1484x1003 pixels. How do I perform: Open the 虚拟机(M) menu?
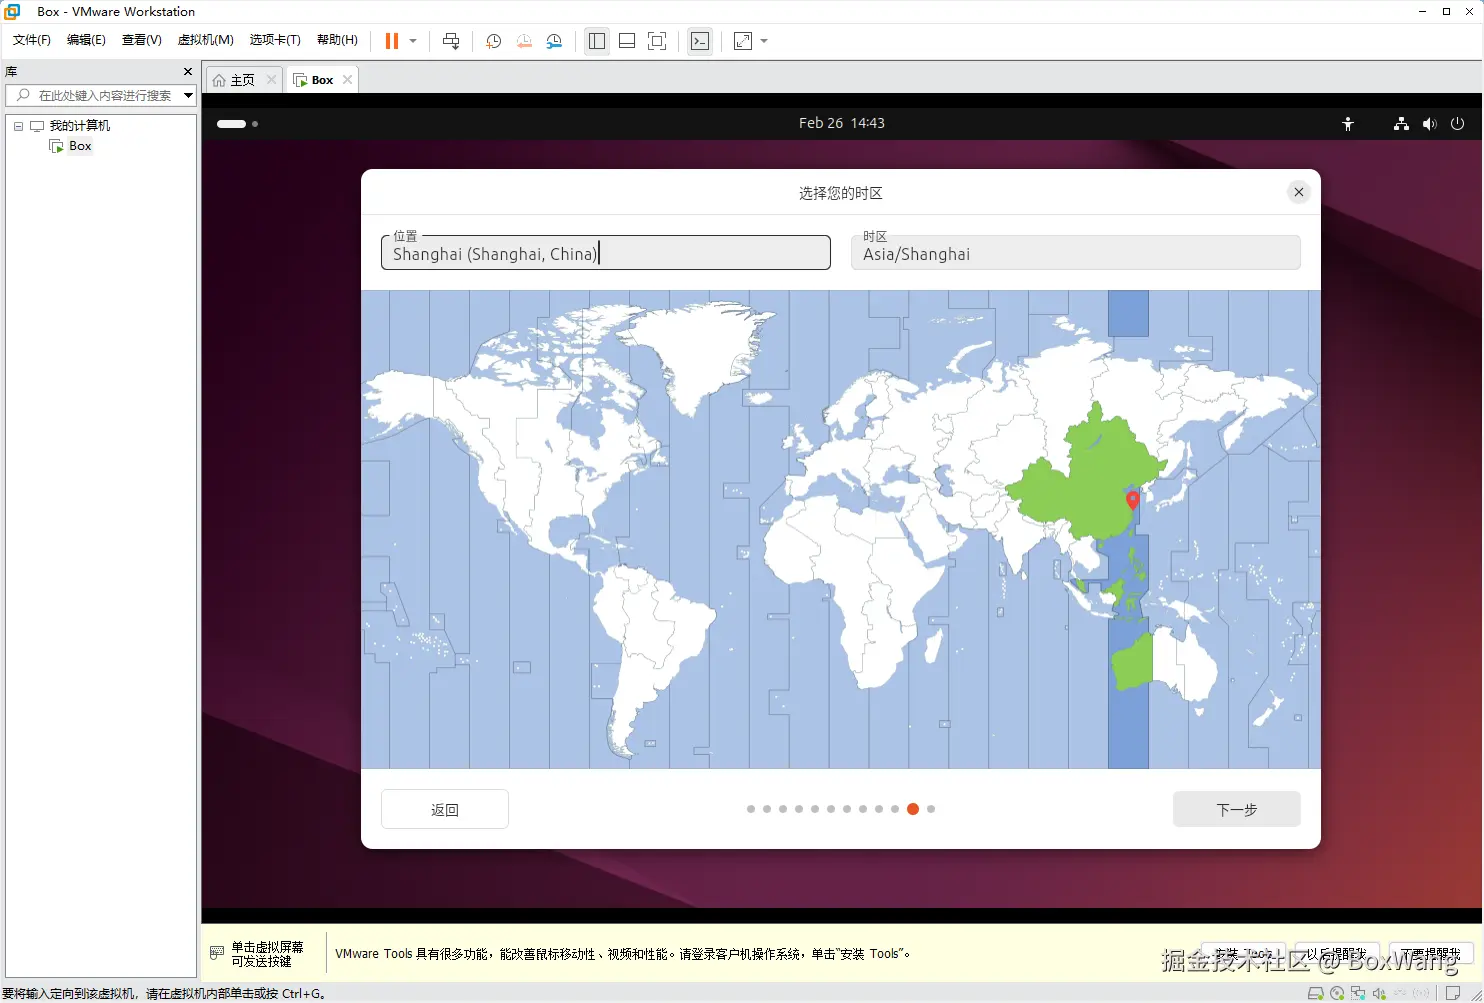pos(205,40)
